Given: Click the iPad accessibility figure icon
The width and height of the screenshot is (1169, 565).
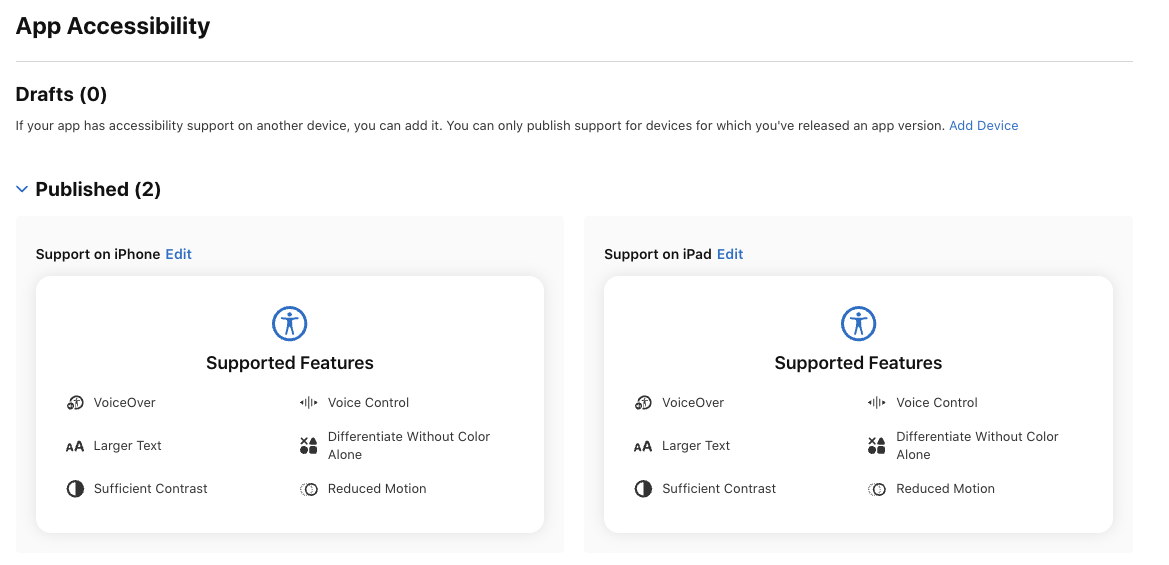Looking at the screenshot, I should pos(858,323).
